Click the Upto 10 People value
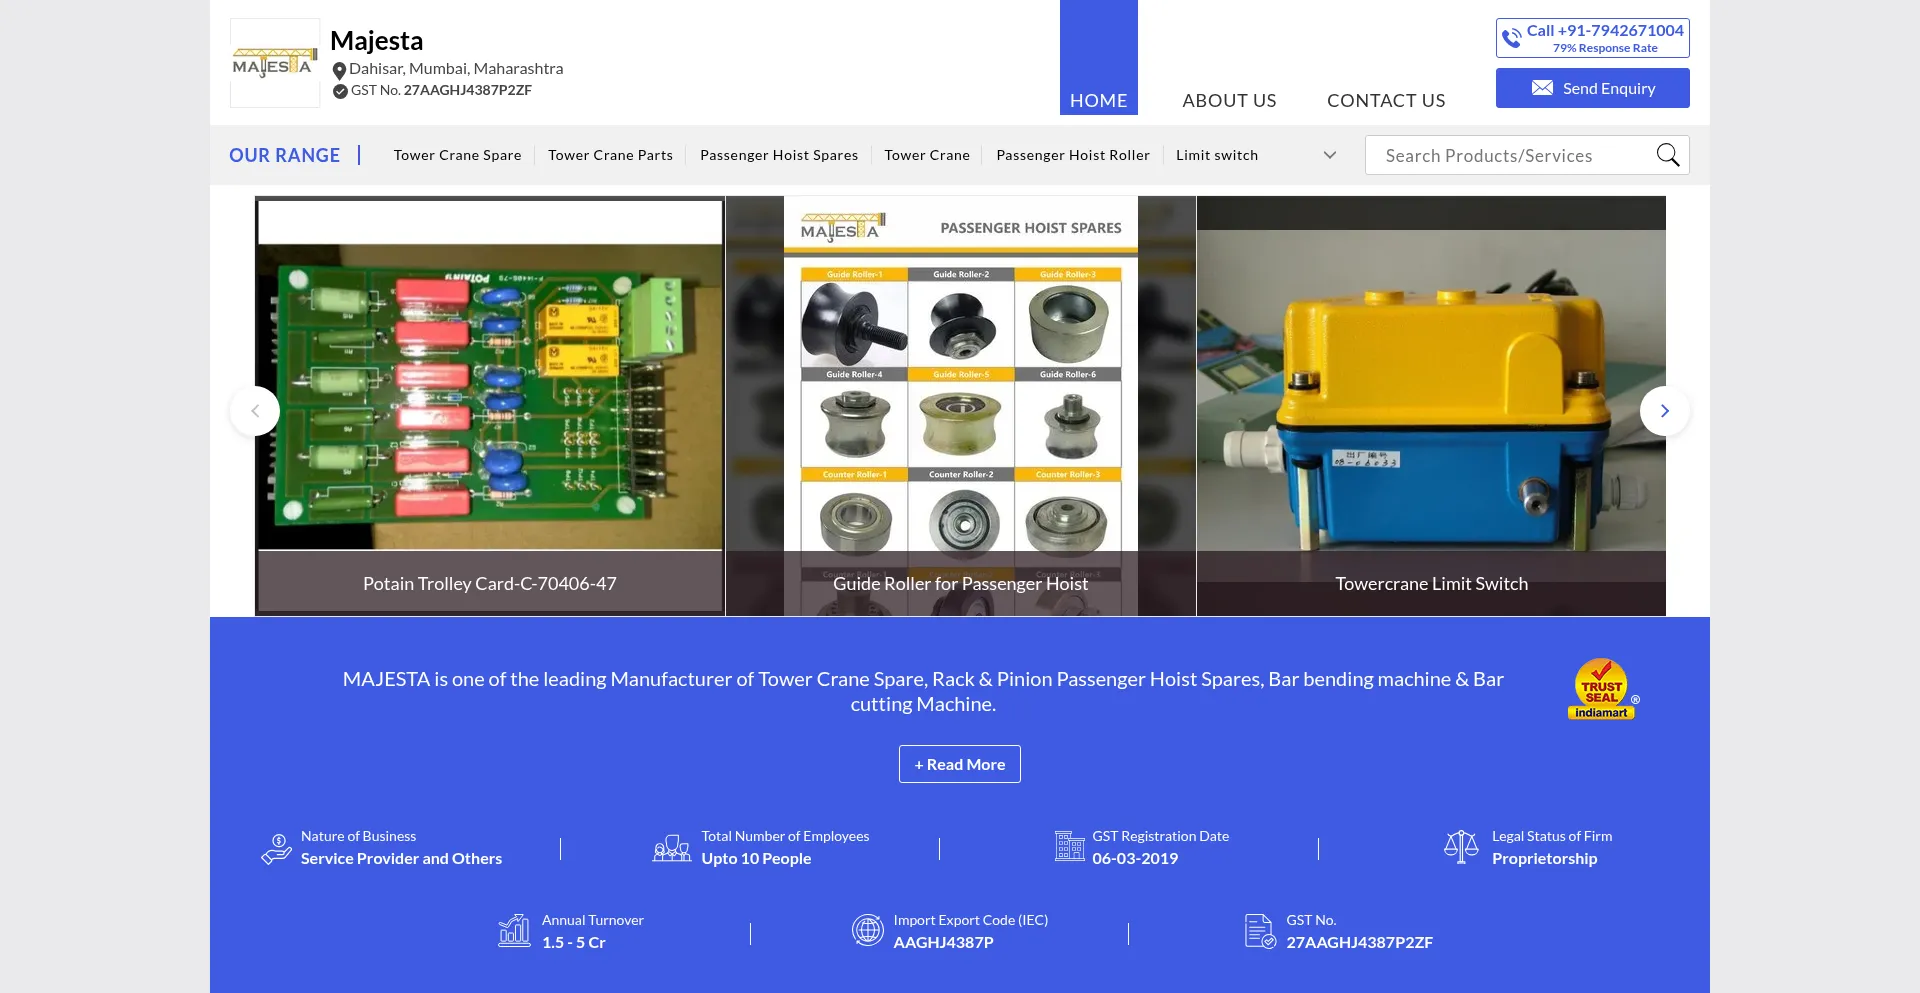This screenshot has width=1920, height=993. coord(756,858)
